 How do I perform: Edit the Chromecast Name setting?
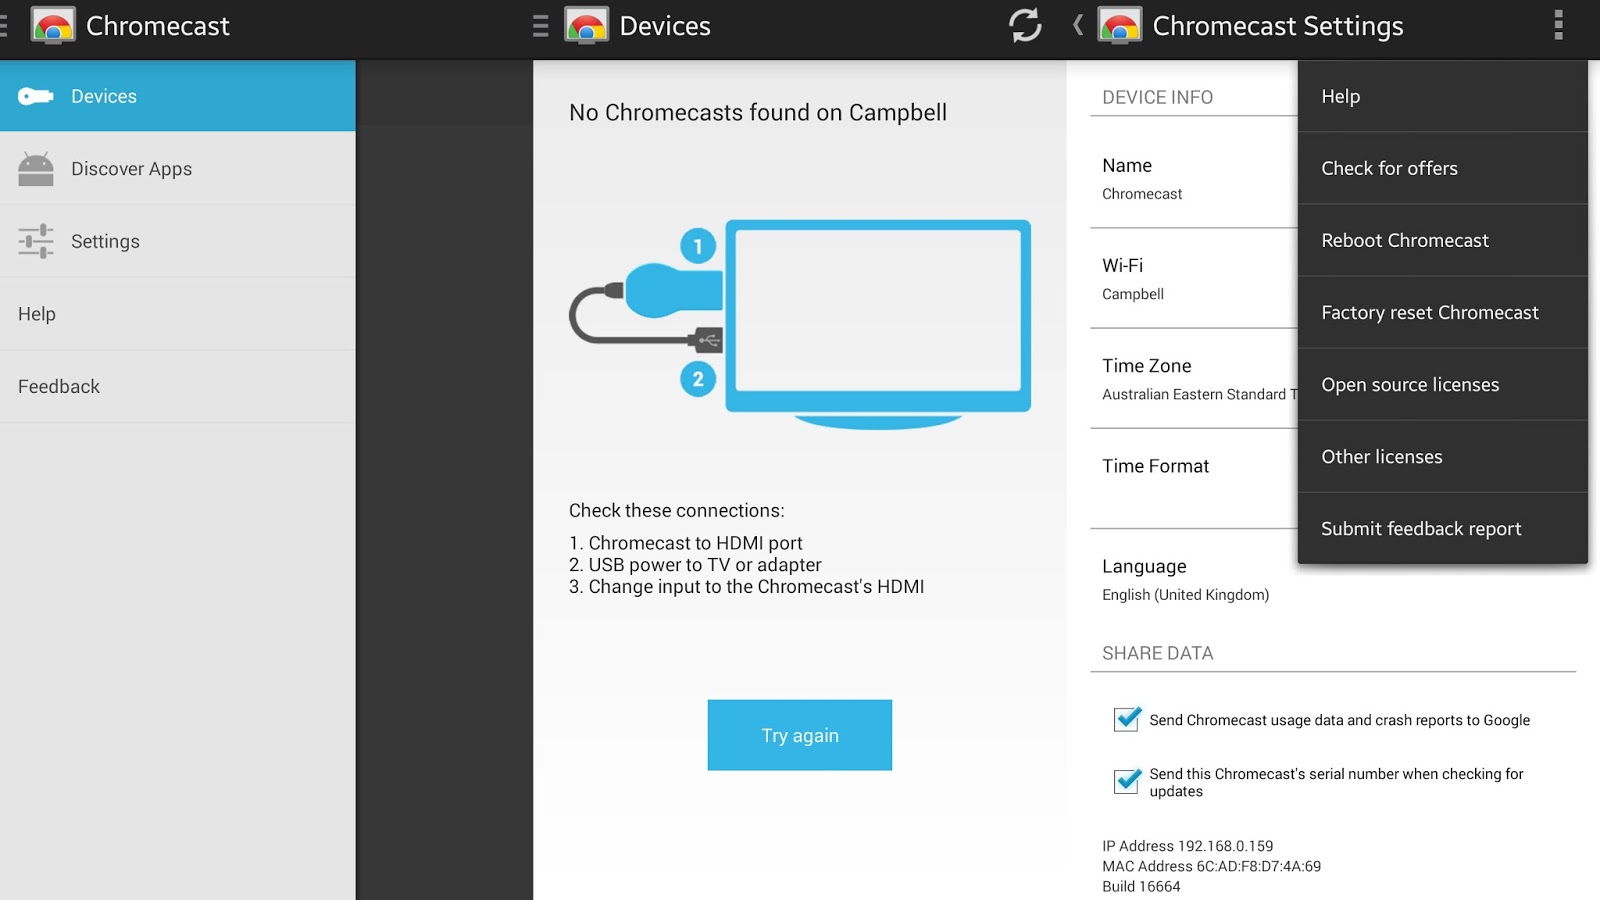[x=1194, y=178]
